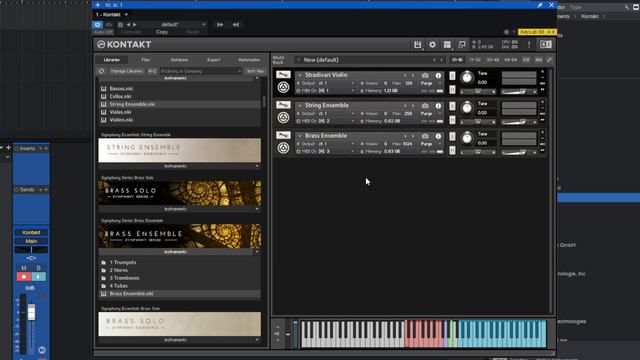
Task: Toggle the A-Z sort button
Action: [152, 71]
